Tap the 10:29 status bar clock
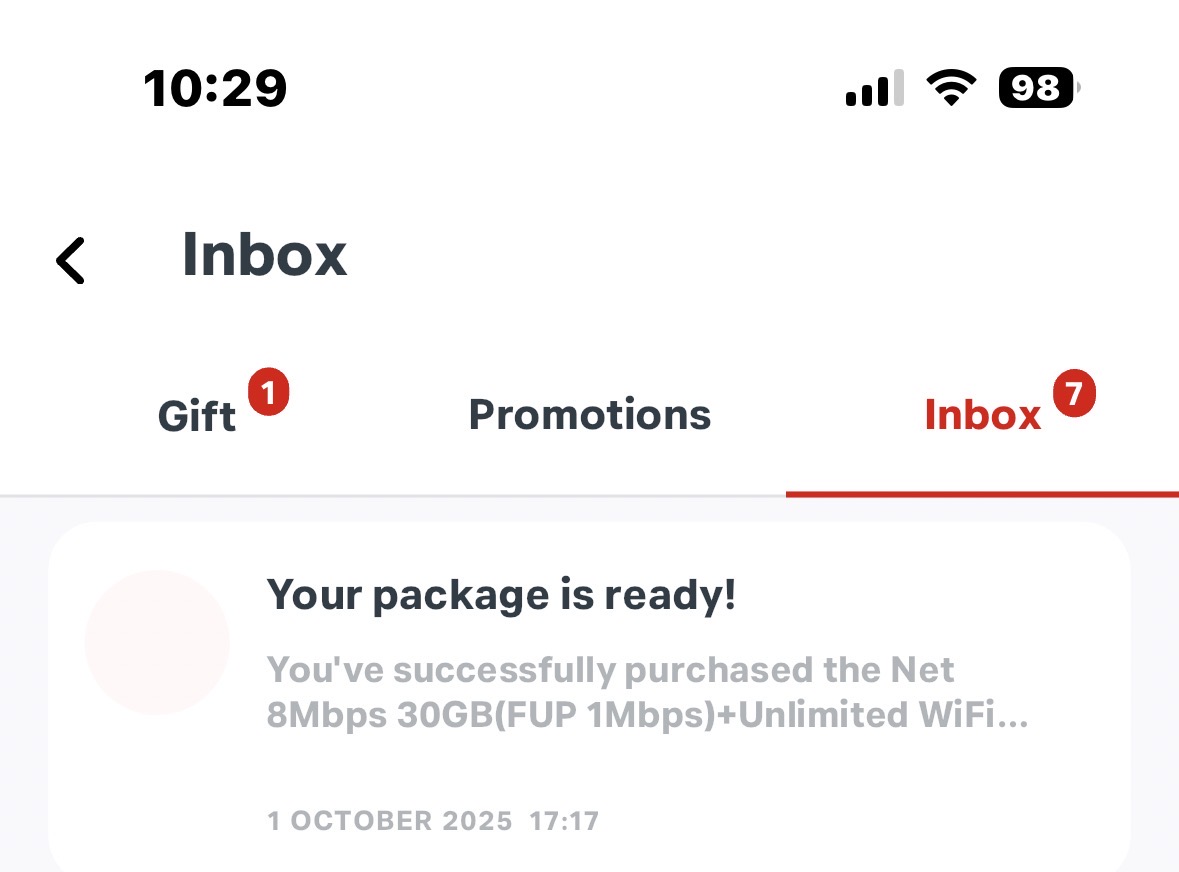The height and width of the screenshot is (872, 1179). click(x=215, y=89)
